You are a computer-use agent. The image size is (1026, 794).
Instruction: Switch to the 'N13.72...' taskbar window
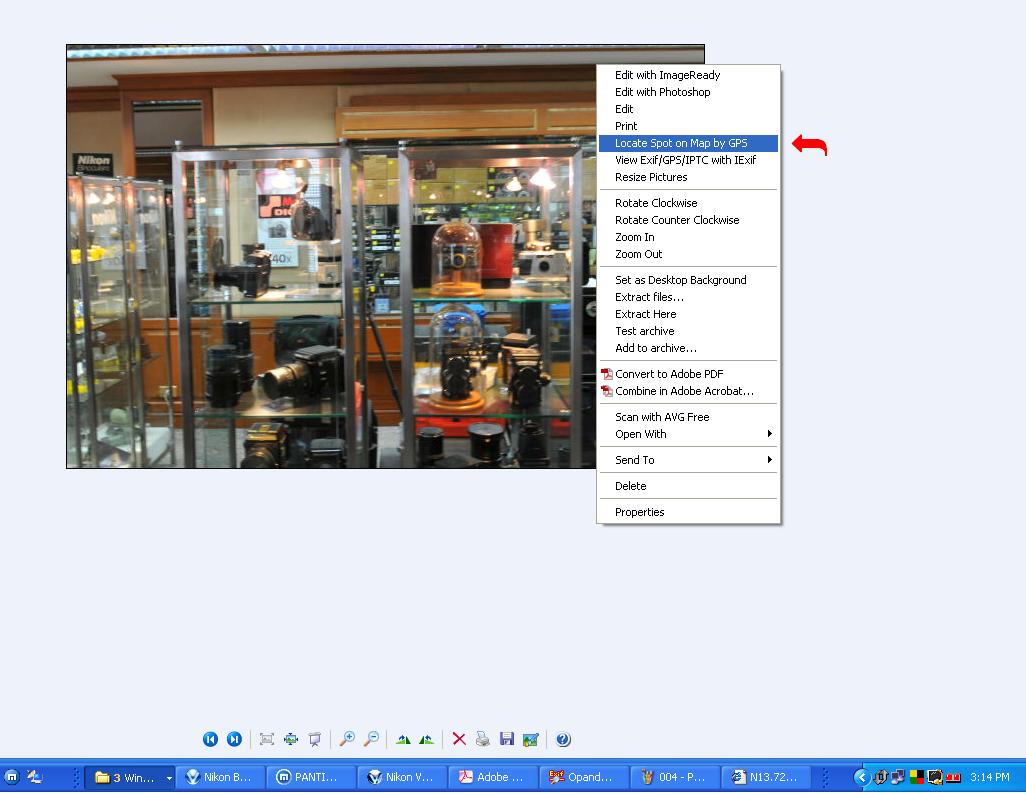pyautogui.click(x=767, y=777)
